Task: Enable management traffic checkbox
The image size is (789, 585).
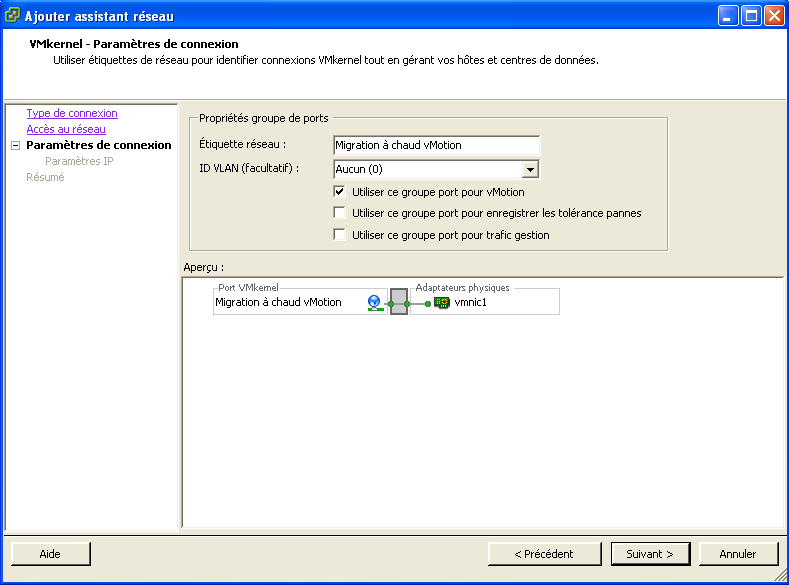Action: pos(340,235)
